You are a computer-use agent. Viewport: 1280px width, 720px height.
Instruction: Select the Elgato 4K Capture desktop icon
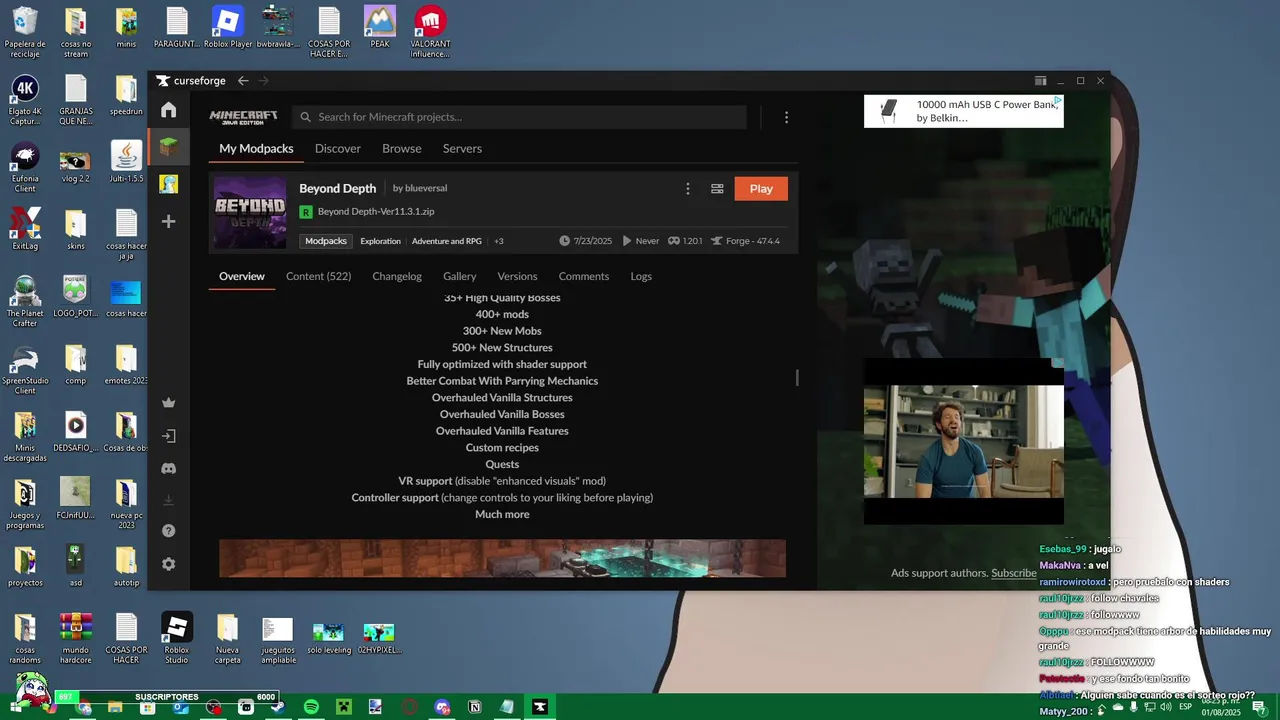pyautogui.click(x=25, y=100)
